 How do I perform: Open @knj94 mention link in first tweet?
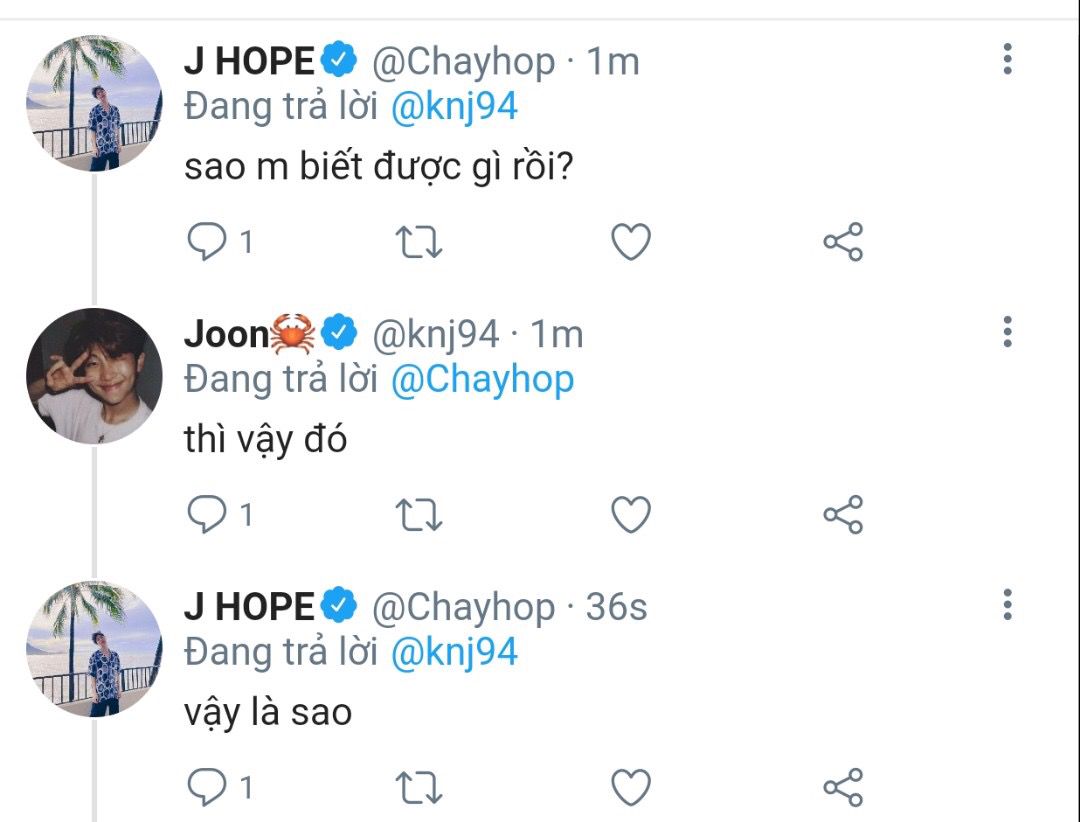455,107
